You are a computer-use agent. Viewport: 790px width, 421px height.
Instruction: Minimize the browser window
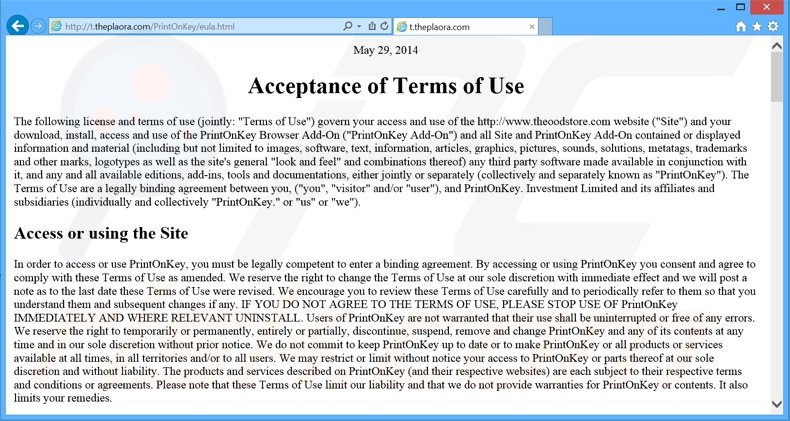pos(720,7)
